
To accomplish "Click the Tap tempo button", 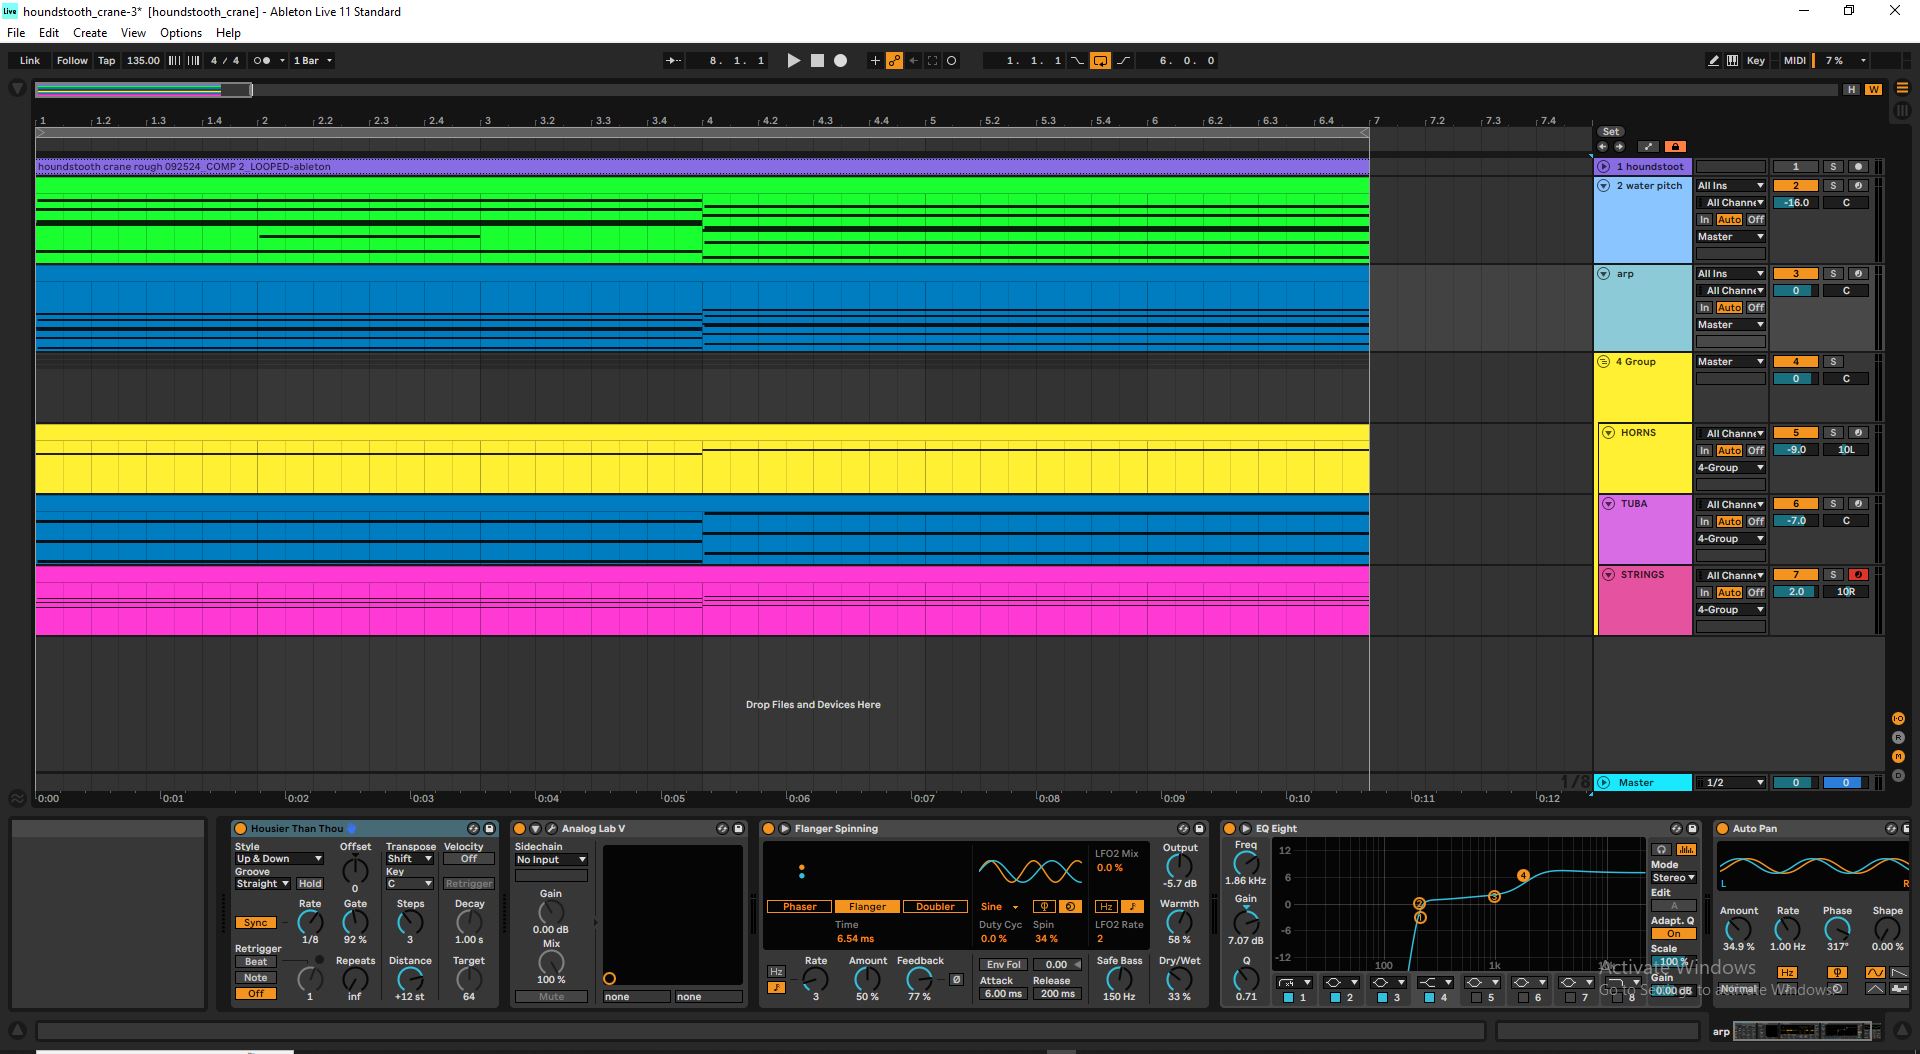I will [x=106, y=61].
